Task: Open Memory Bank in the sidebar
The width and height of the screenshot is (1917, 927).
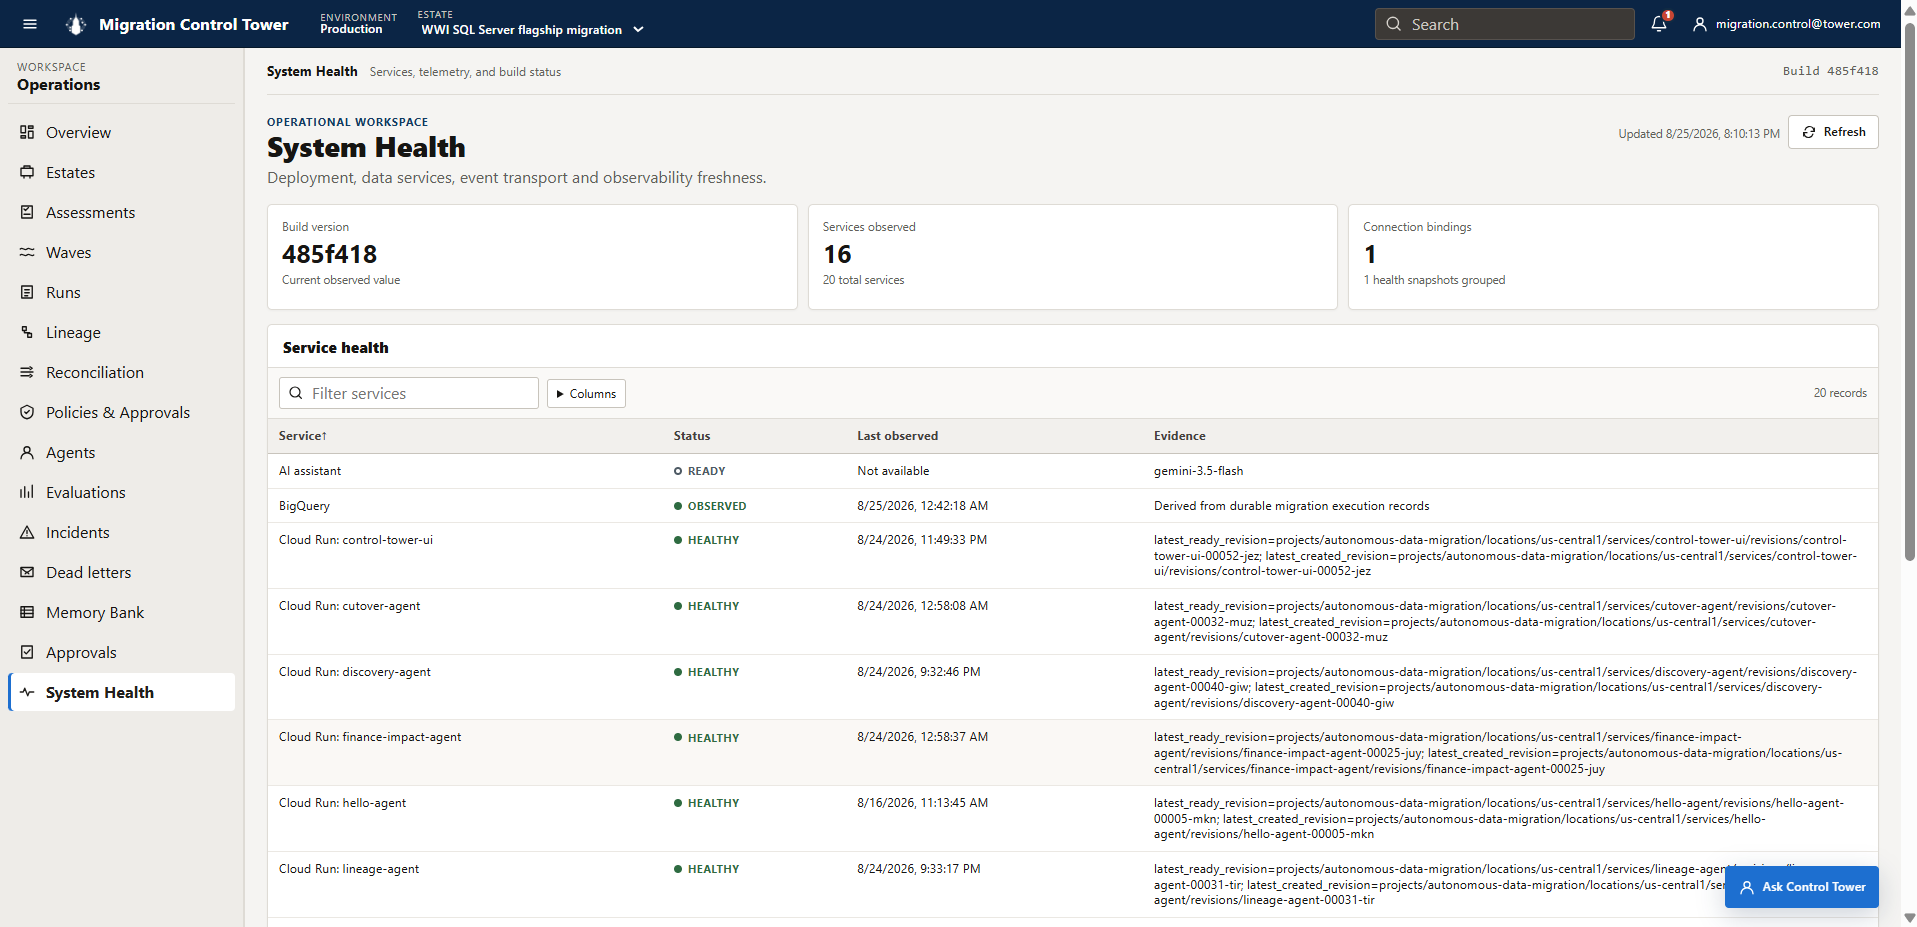Action: [x=122, y=612]
